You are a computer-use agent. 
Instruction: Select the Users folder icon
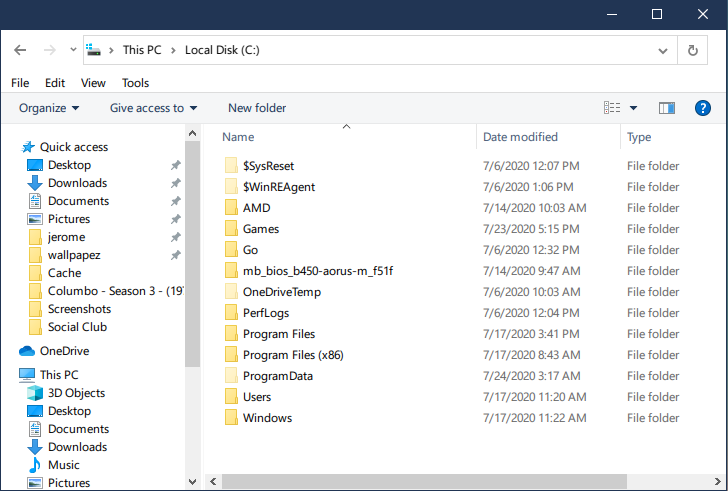coord(231,396)
